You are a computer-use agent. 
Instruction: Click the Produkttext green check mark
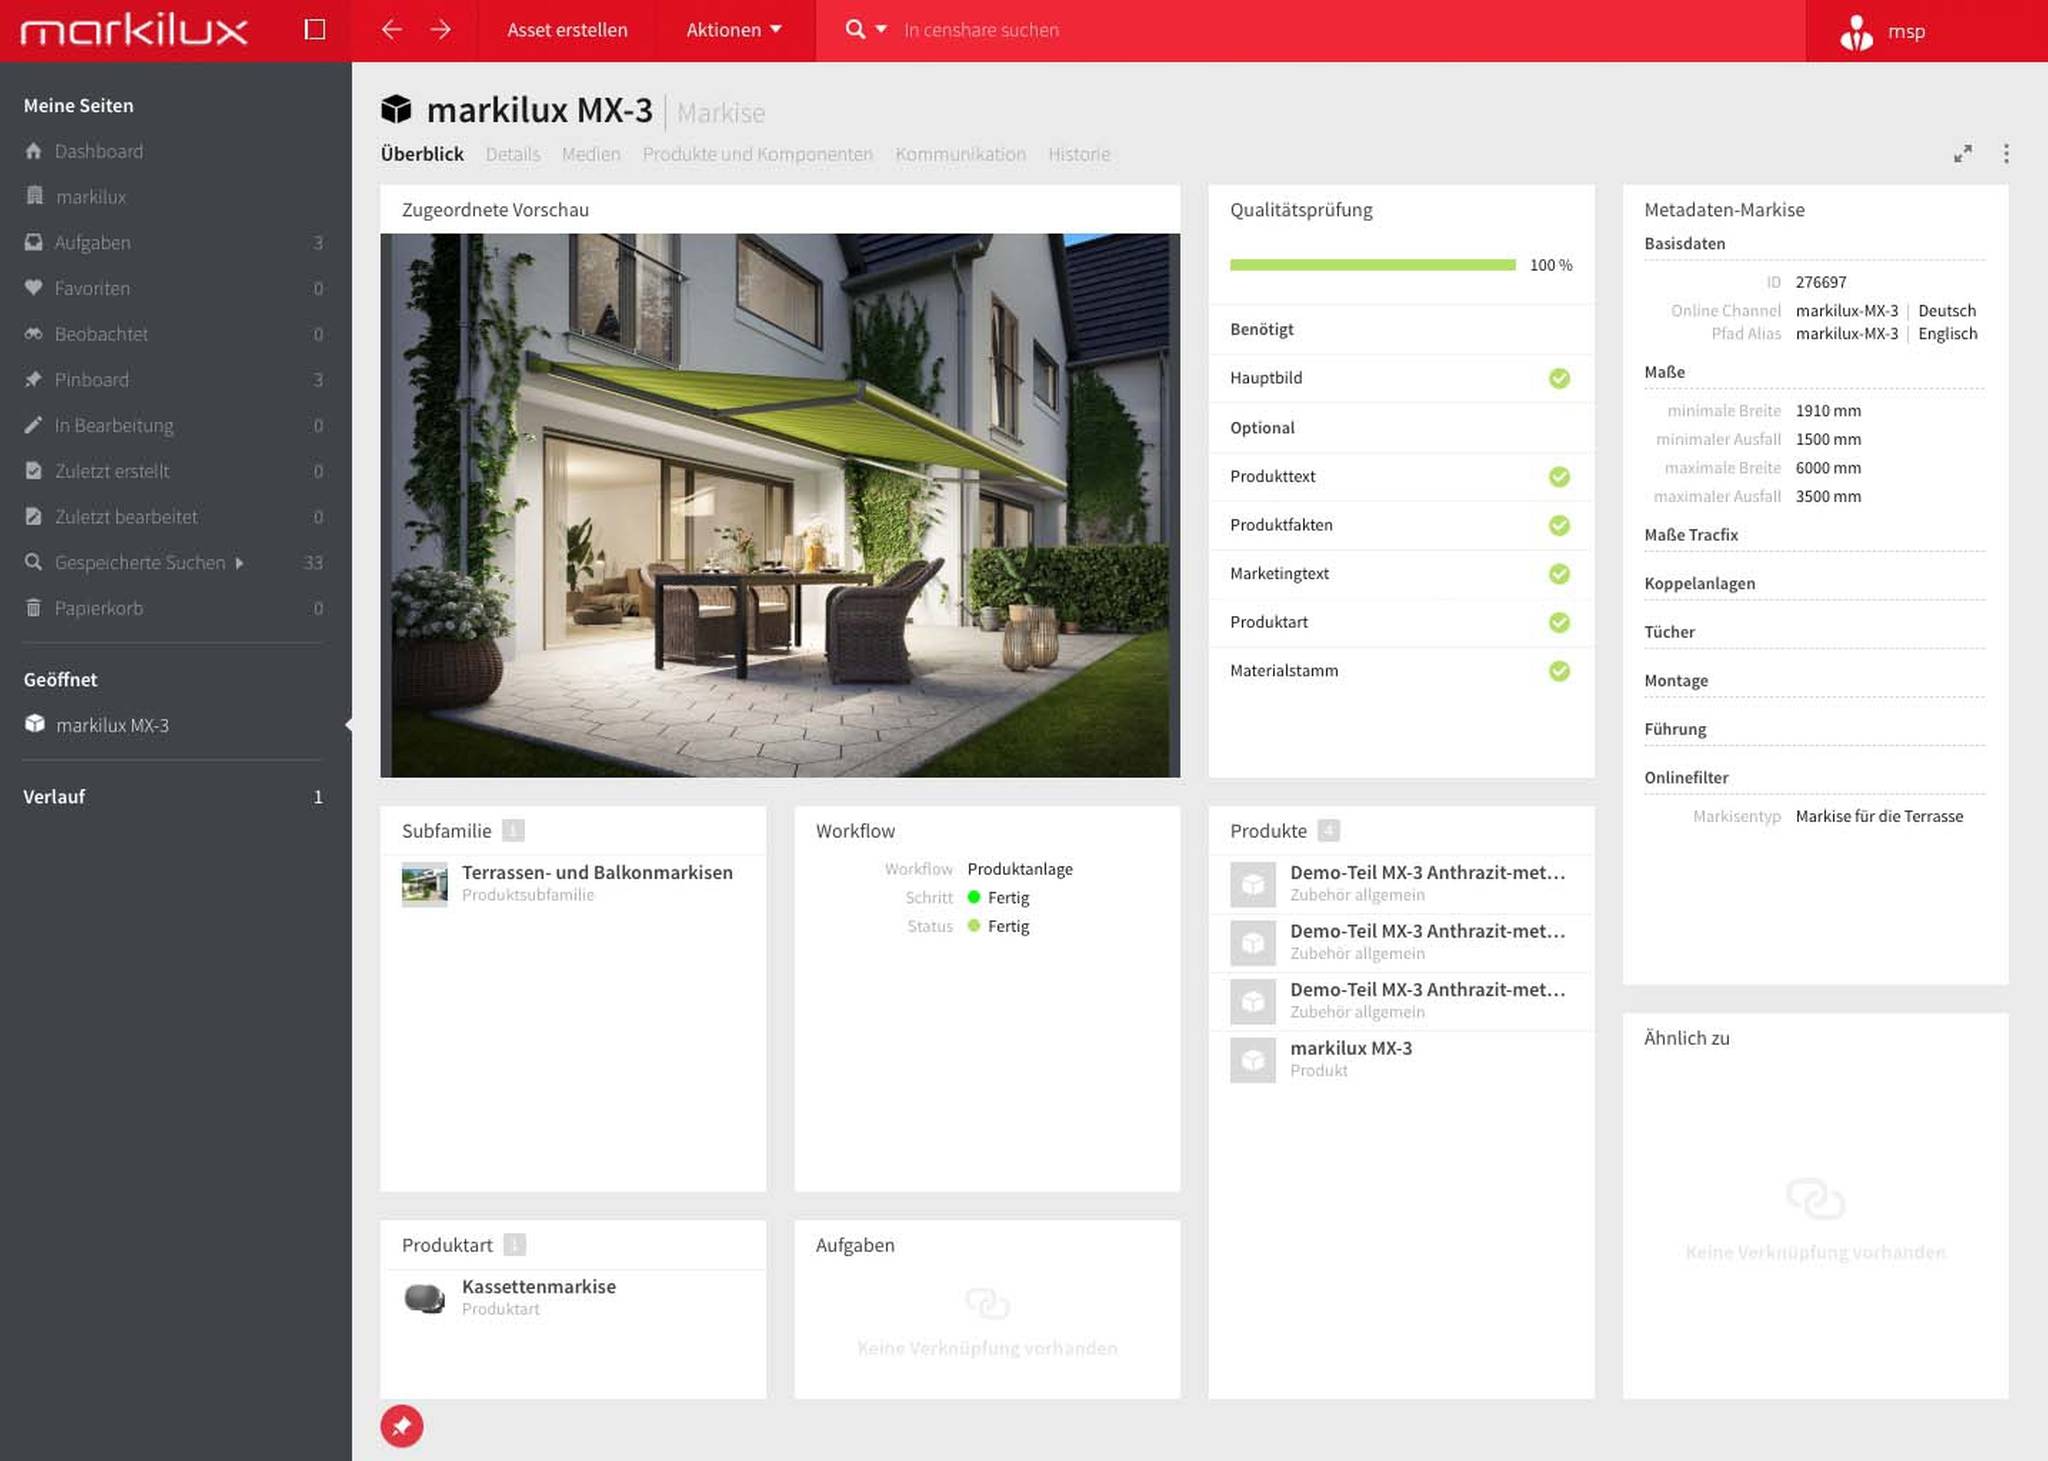[x=1559, y=476]
